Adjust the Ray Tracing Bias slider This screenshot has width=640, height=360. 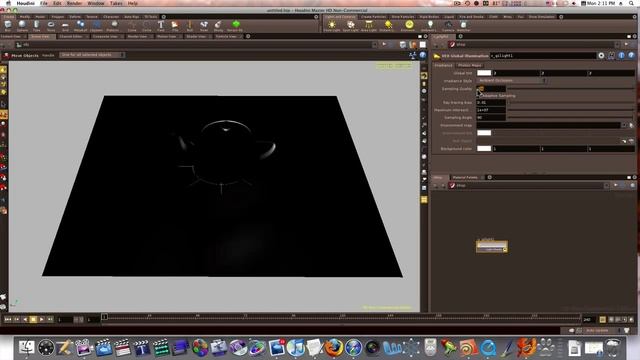[x=571, y=102]
